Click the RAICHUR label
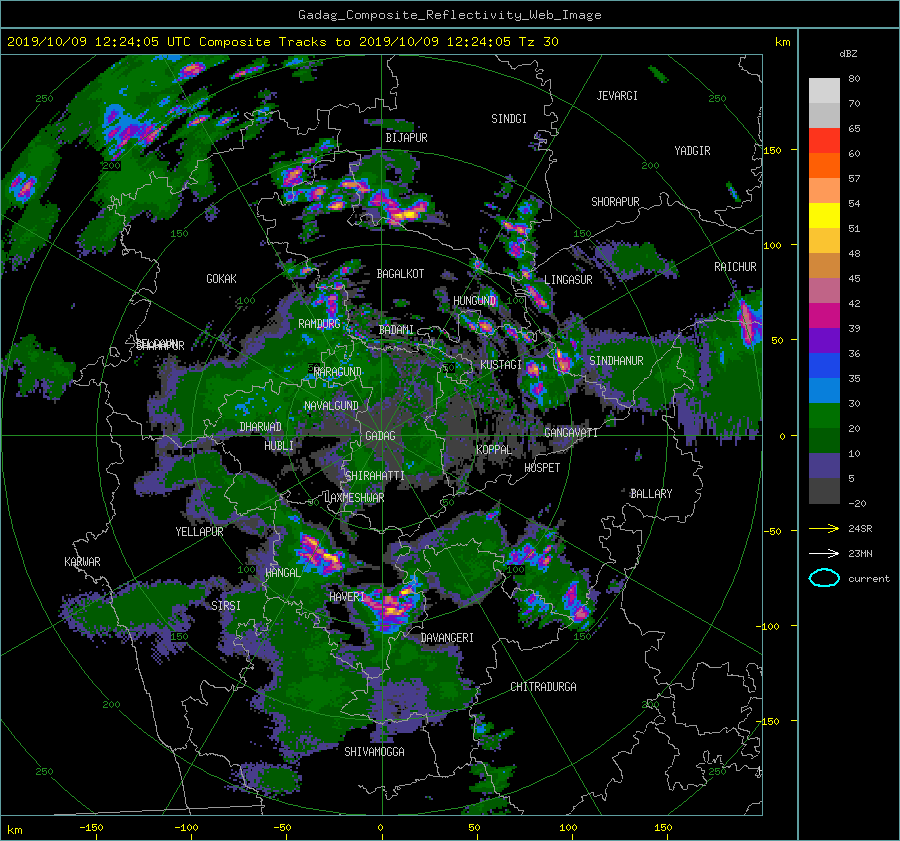The height and width of the screenshot is (841, 900). tap(735, 267)
